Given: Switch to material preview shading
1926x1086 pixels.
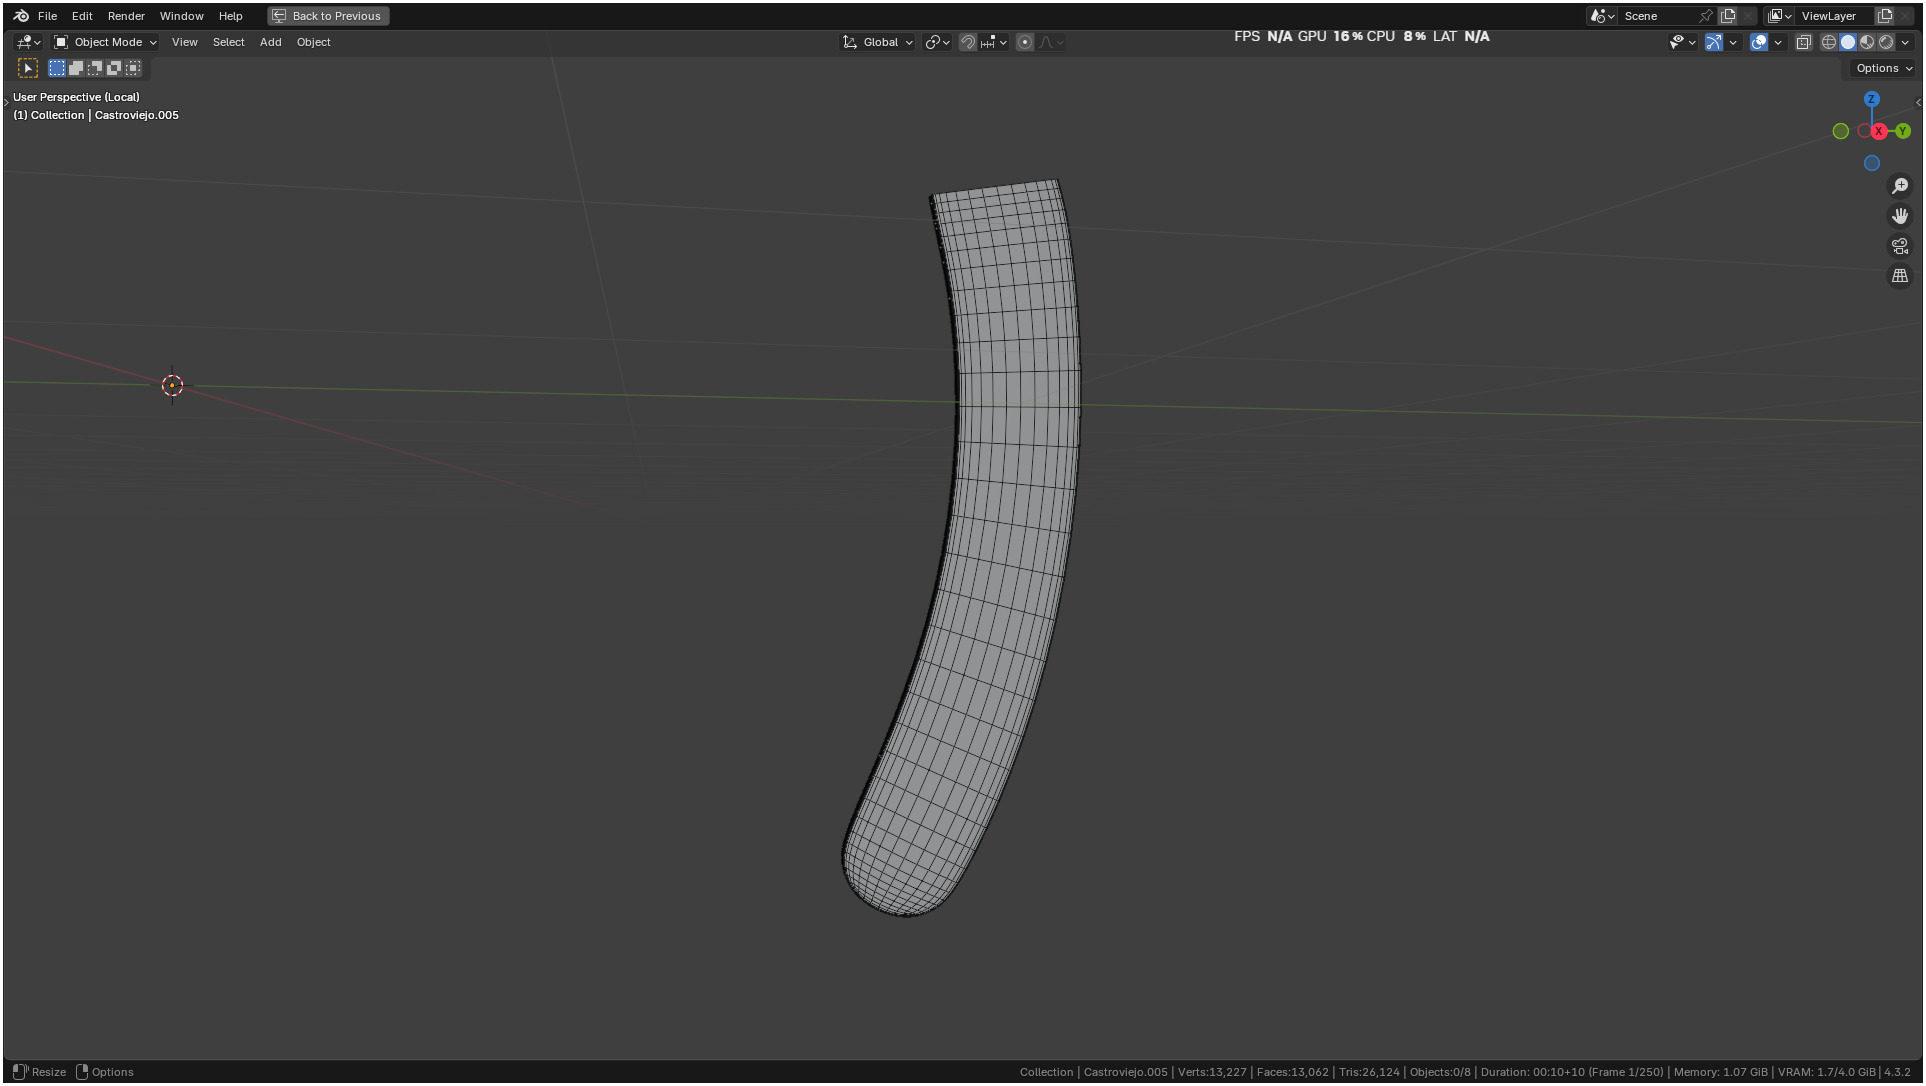Looking at the screenshot, I should point(1867,42).
